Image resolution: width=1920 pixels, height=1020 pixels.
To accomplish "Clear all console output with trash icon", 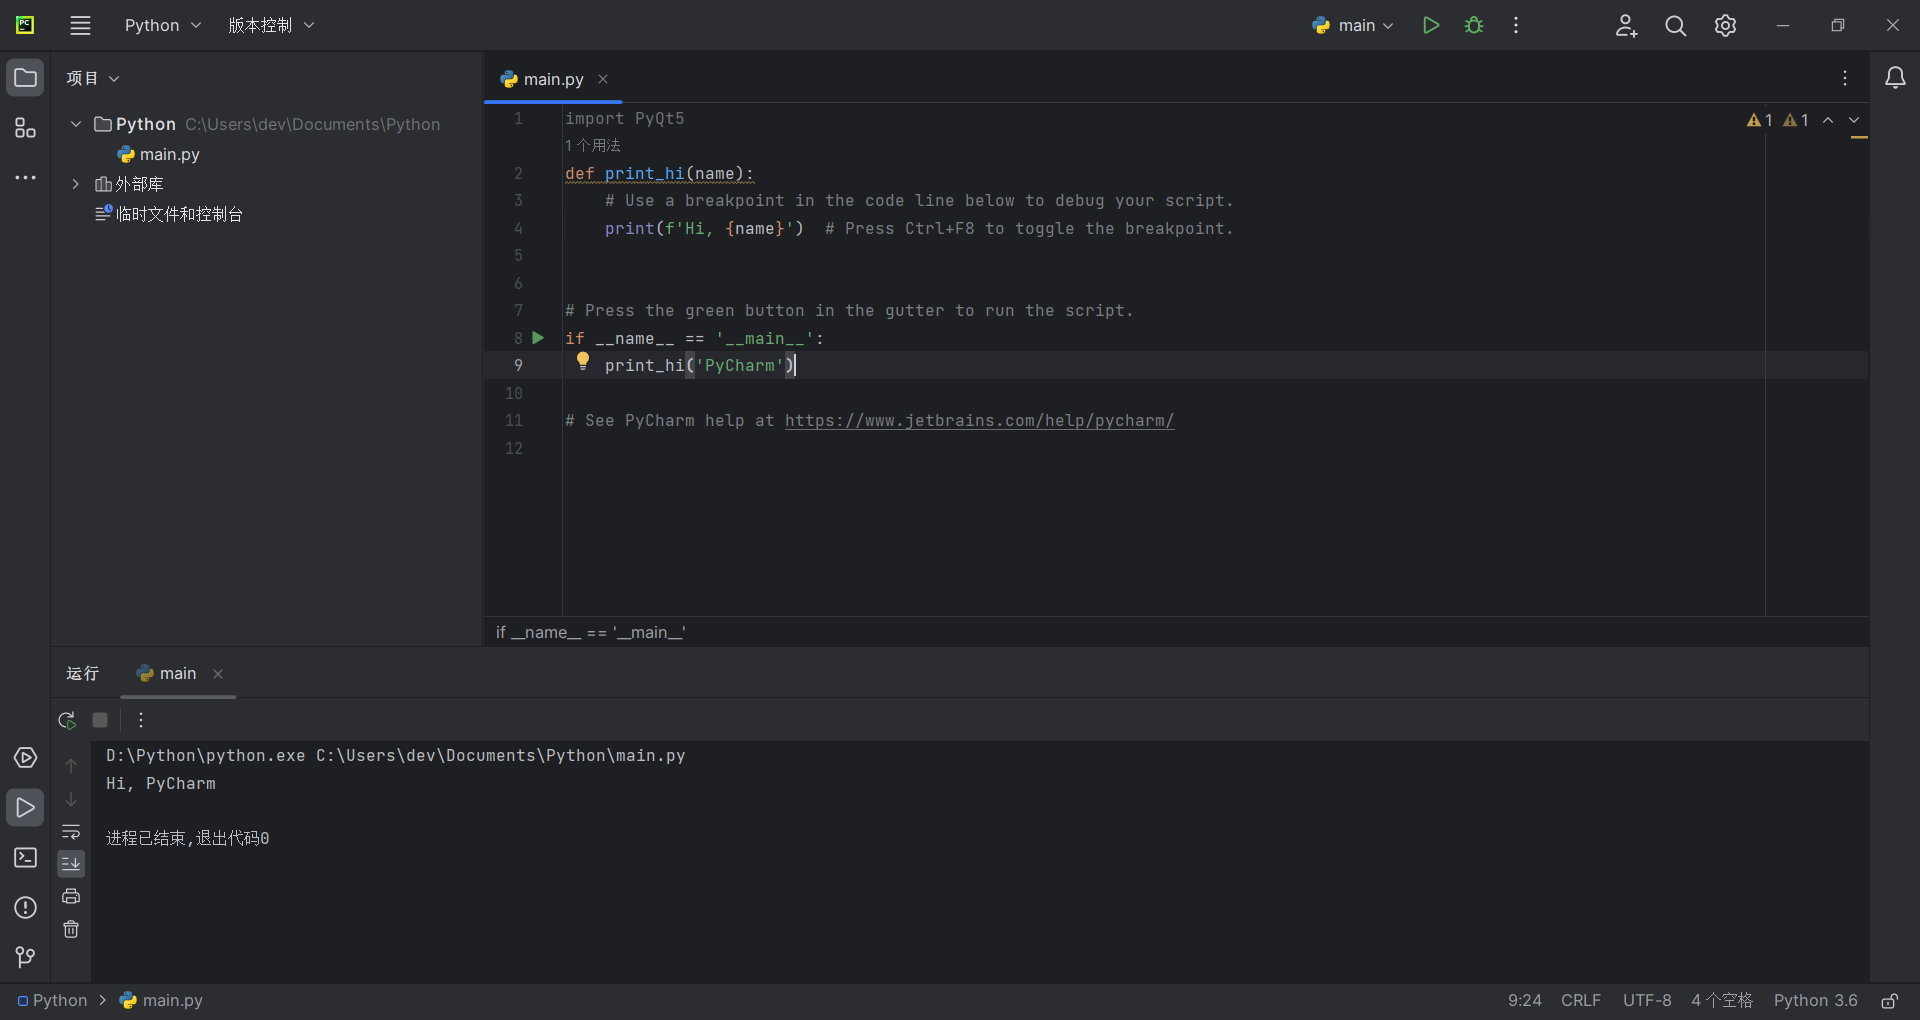I will 71,929.
